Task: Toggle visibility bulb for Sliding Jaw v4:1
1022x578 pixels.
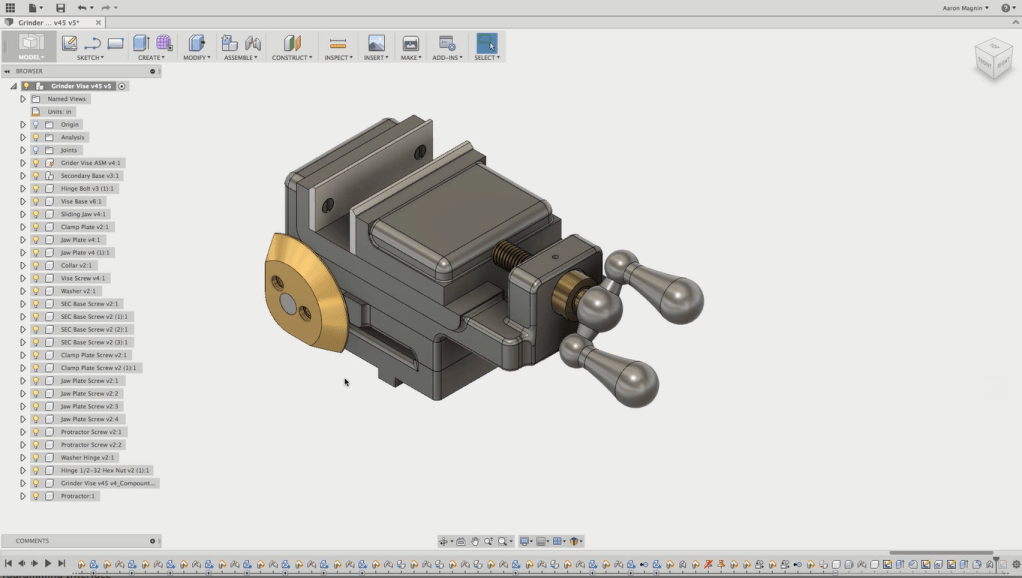Action: 36,214
